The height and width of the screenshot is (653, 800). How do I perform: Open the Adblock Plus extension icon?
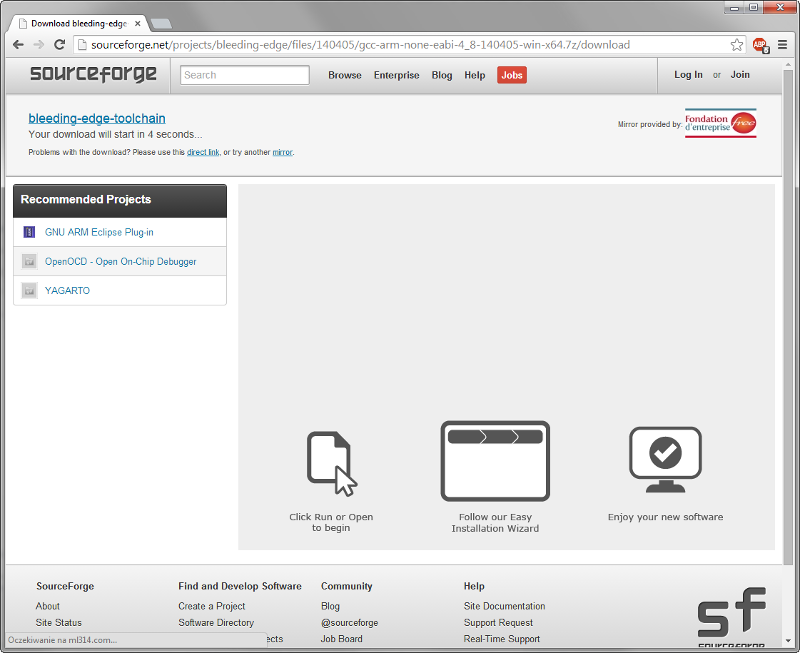(x=760, y=45)
